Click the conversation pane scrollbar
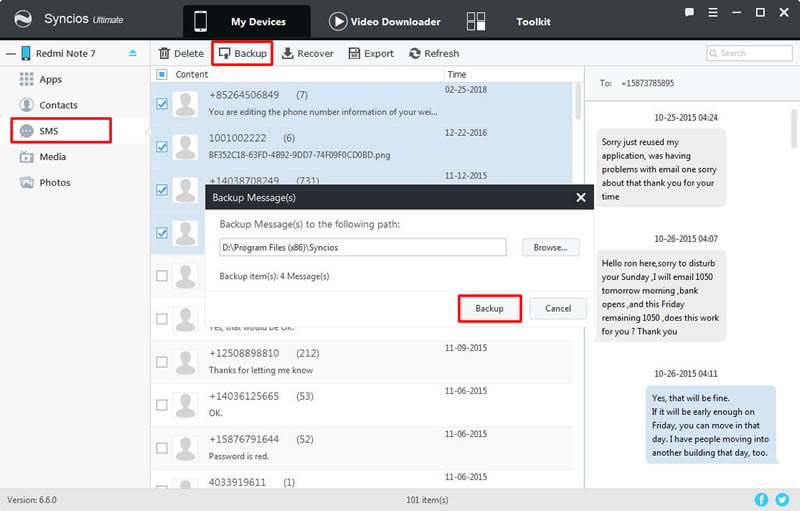Screen dimensions: 800x511 tap(794, 127)
